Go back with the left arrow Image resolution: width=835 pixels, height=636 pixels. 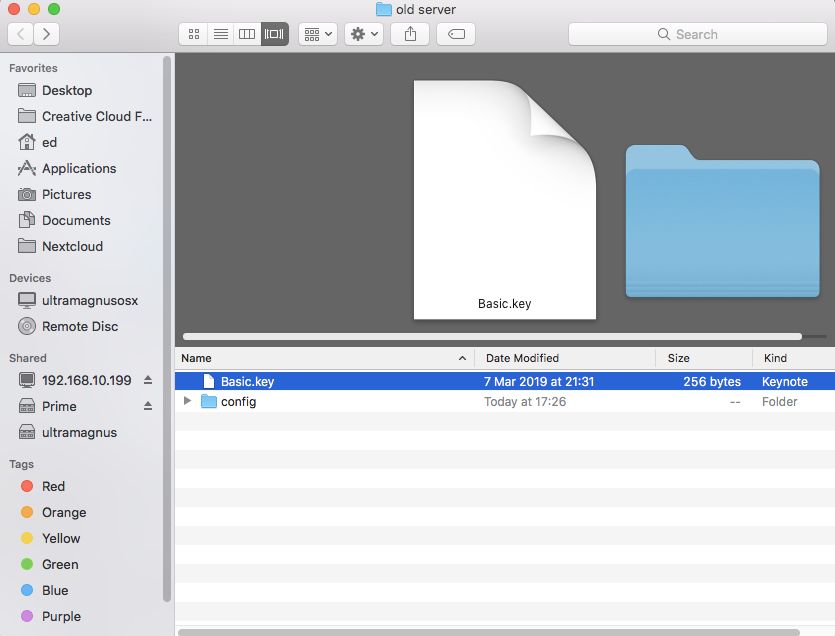tap(21, 34)
